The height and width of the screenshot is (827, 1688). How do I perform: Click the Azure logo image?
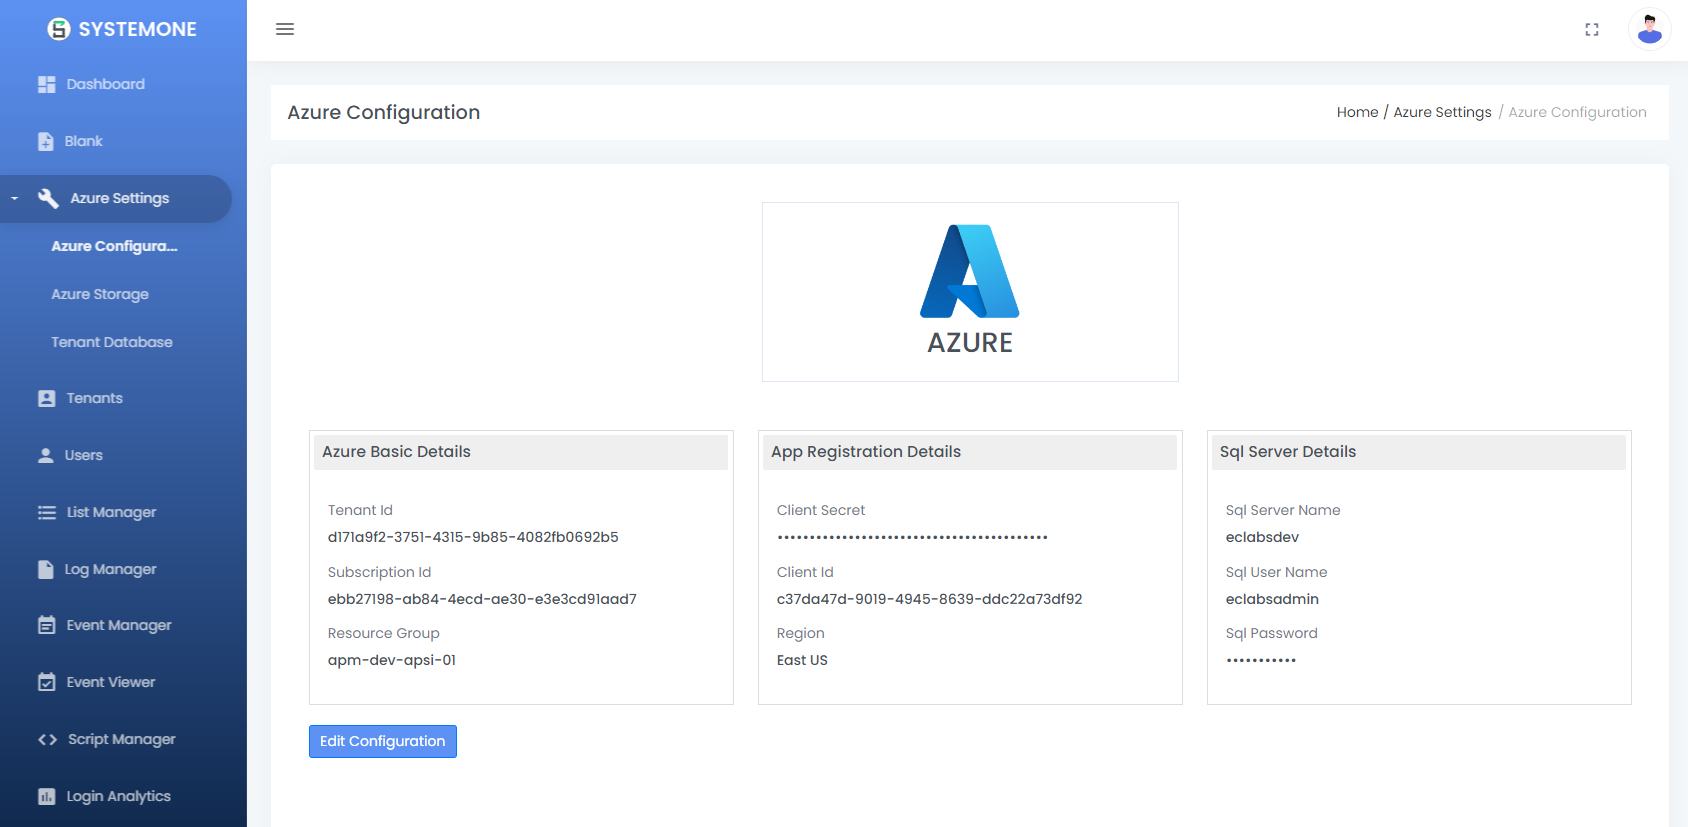tap(969, 291)
